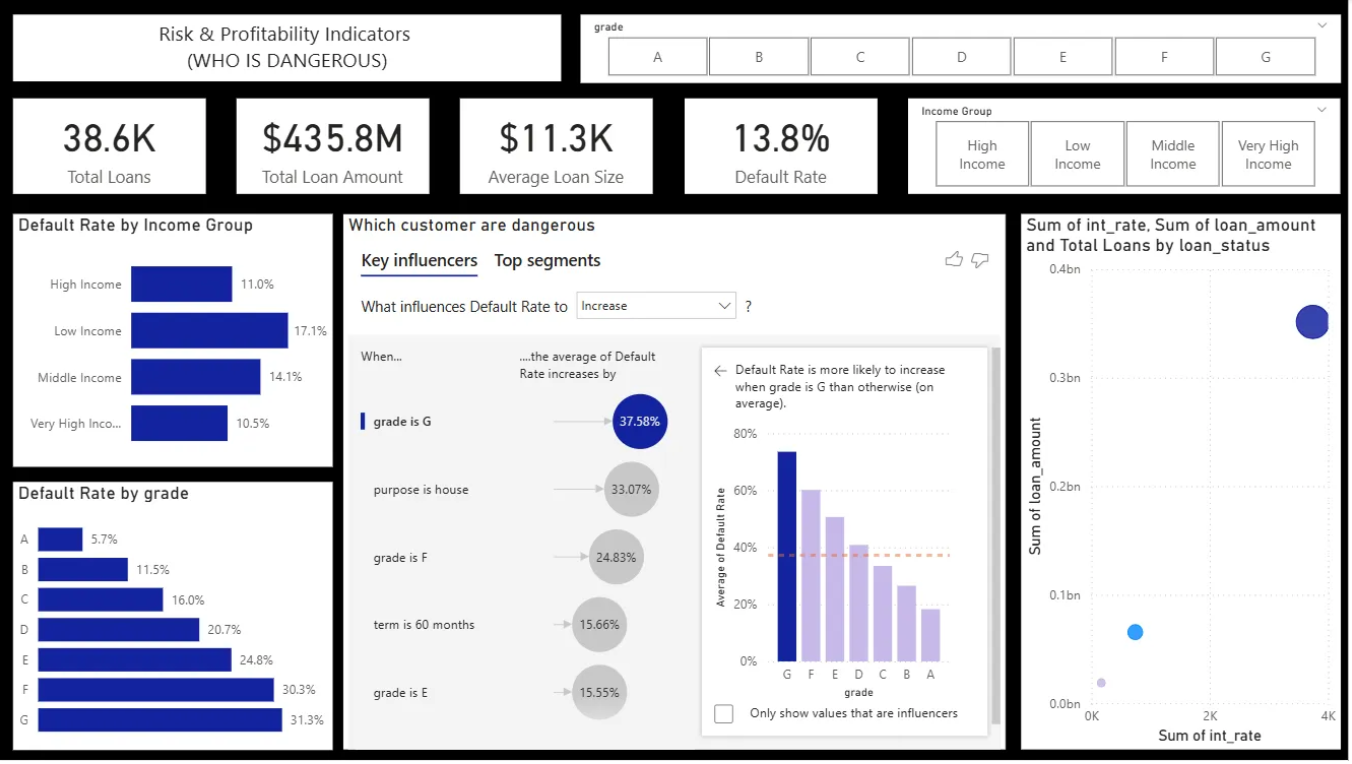Click the $11.3K Average Loan Size card
The width and height of the screenshot is (1352, 764).
point(556,146)
